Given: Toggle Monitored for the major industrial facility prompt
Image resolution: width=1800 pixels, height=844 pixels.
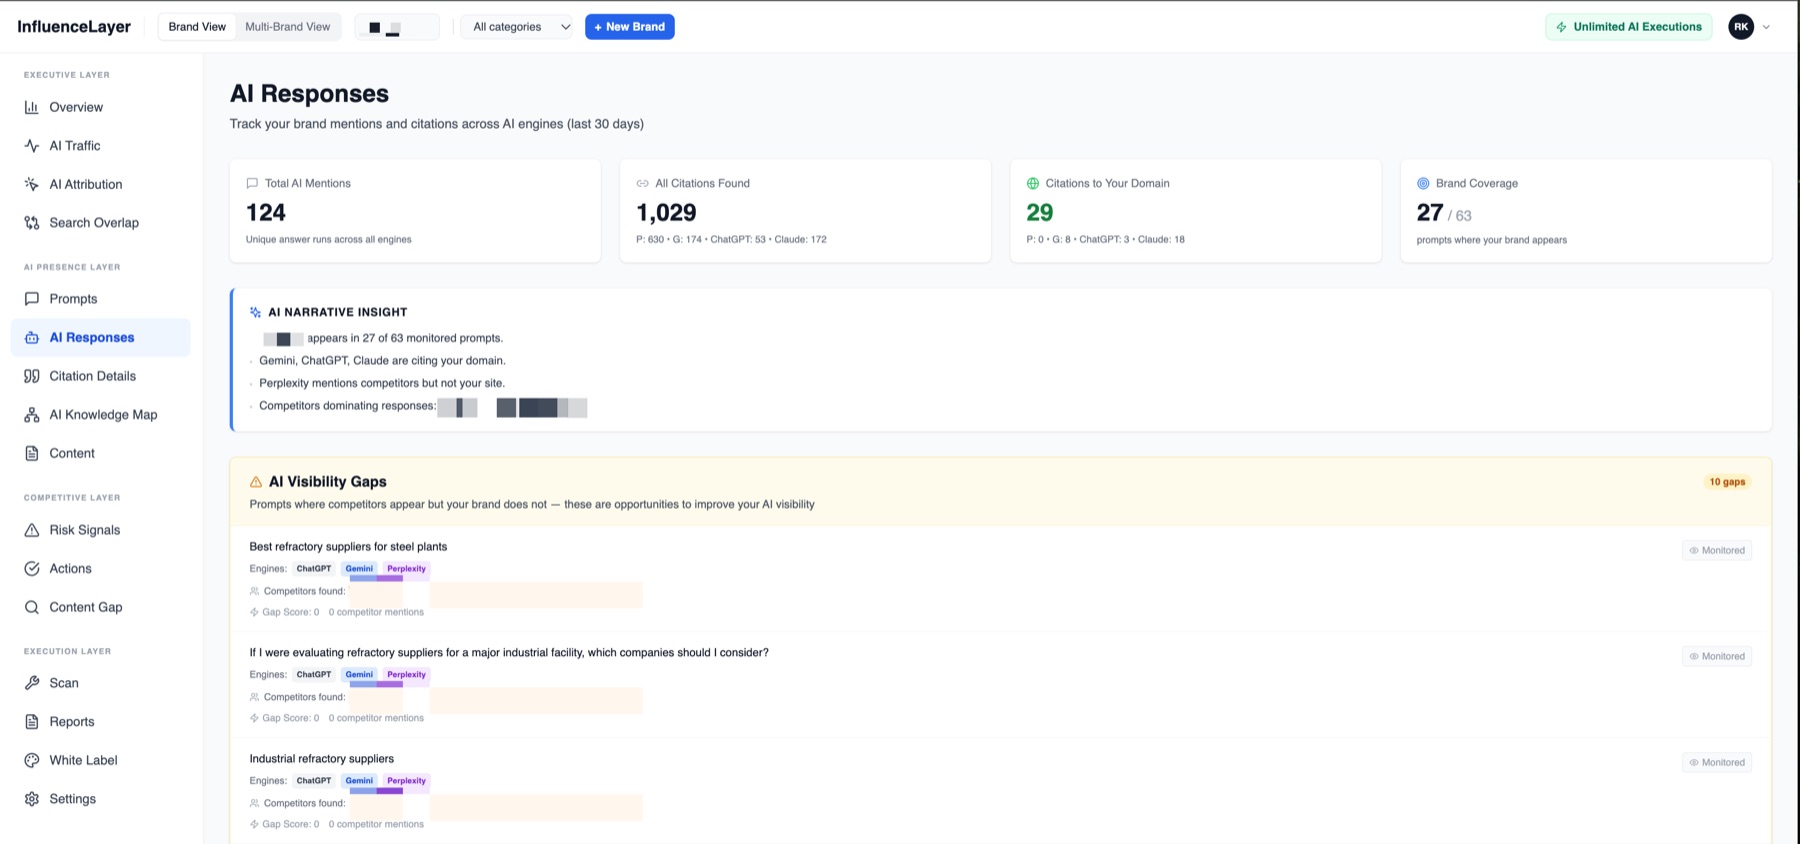Looking at the screenshot, I should pos(1717,656).
